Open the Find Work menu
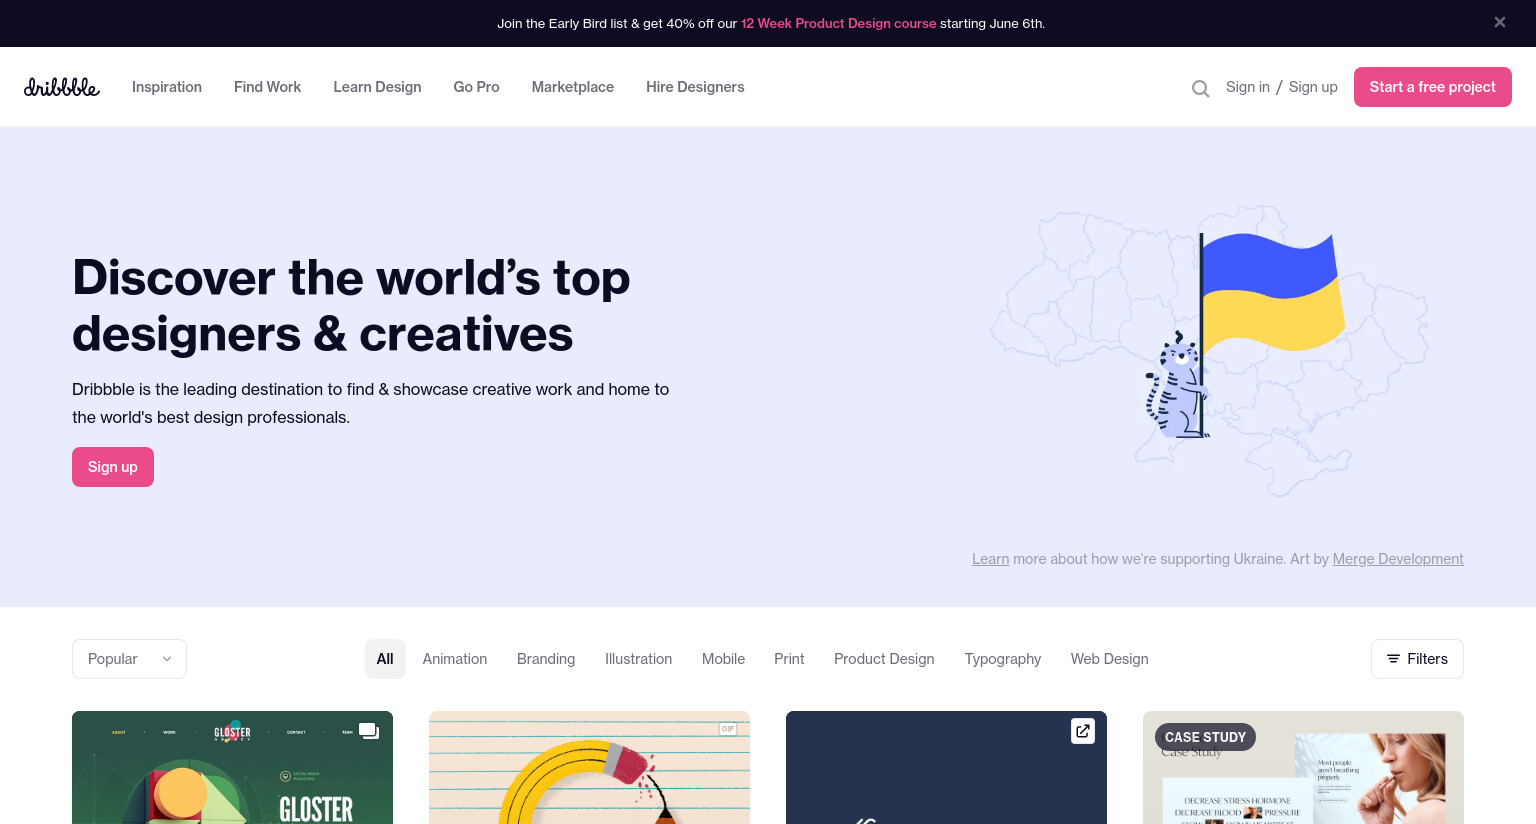1536x824 pixels. point(267,87)
